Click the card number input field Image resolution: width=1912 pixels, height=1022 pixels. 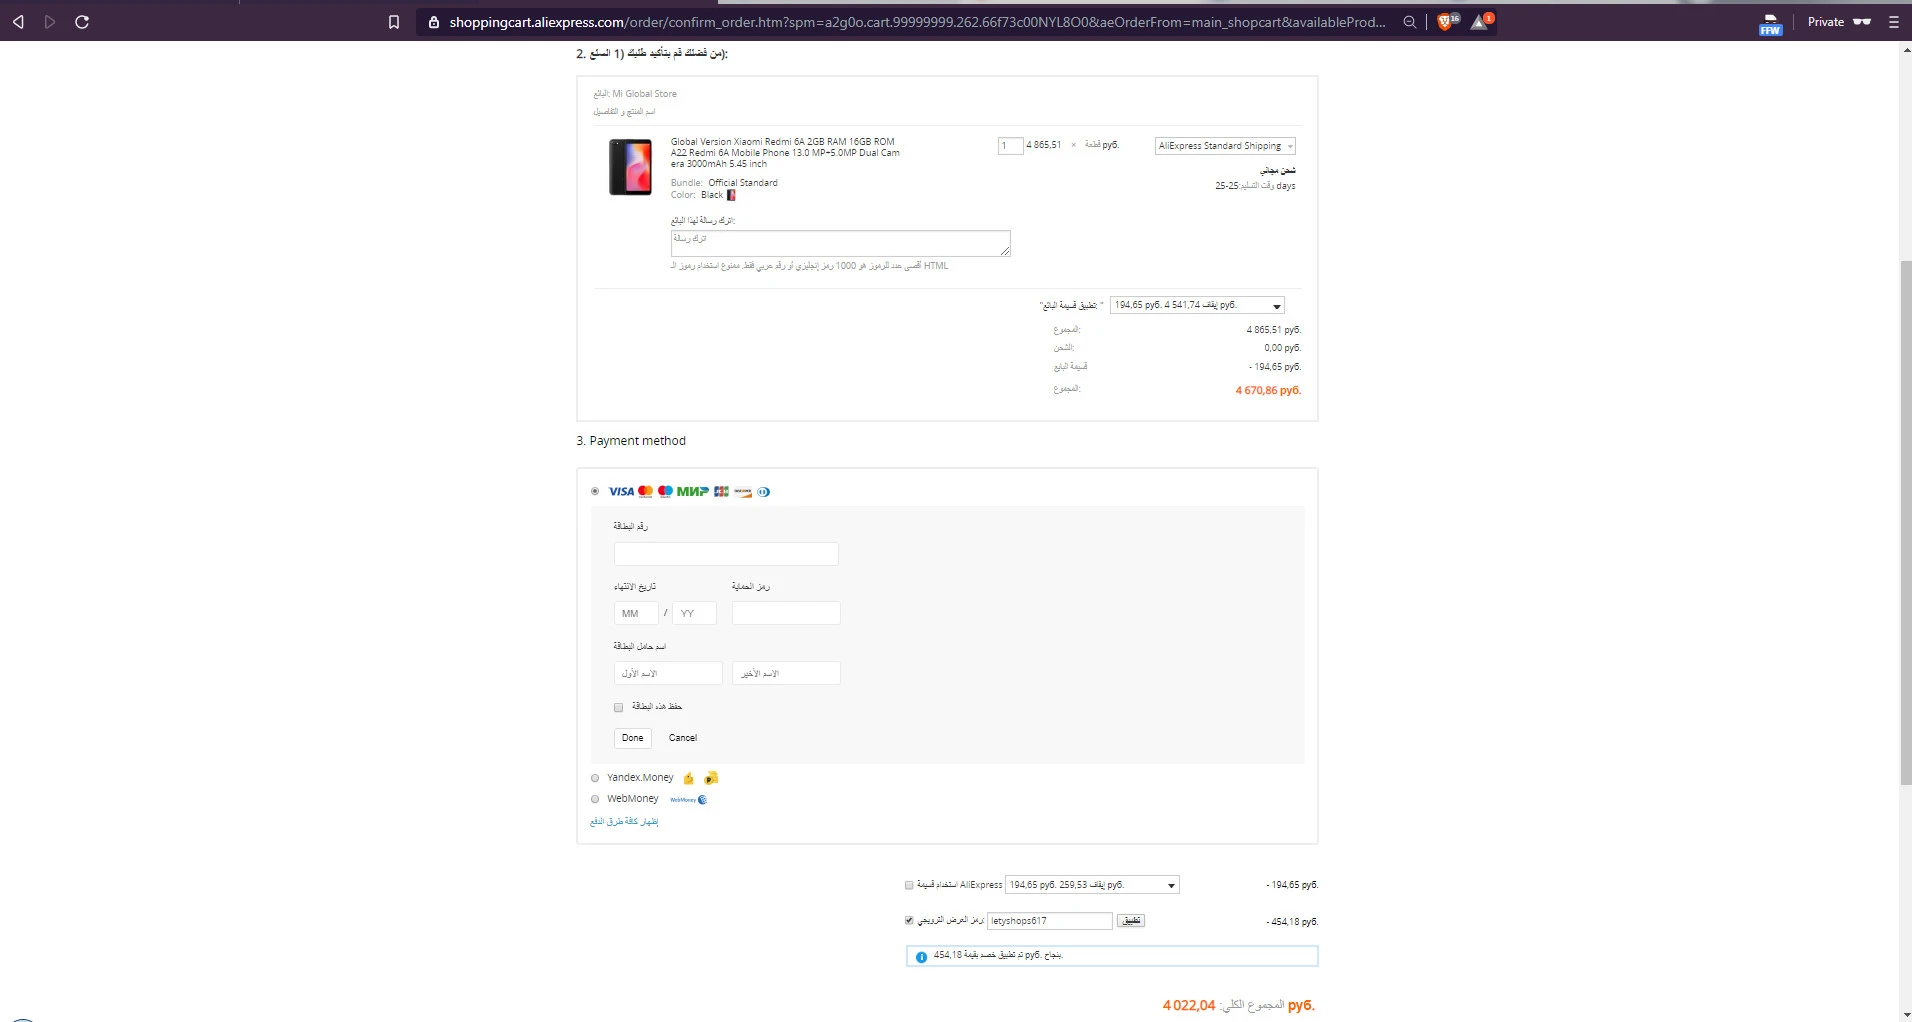point(726,554)
